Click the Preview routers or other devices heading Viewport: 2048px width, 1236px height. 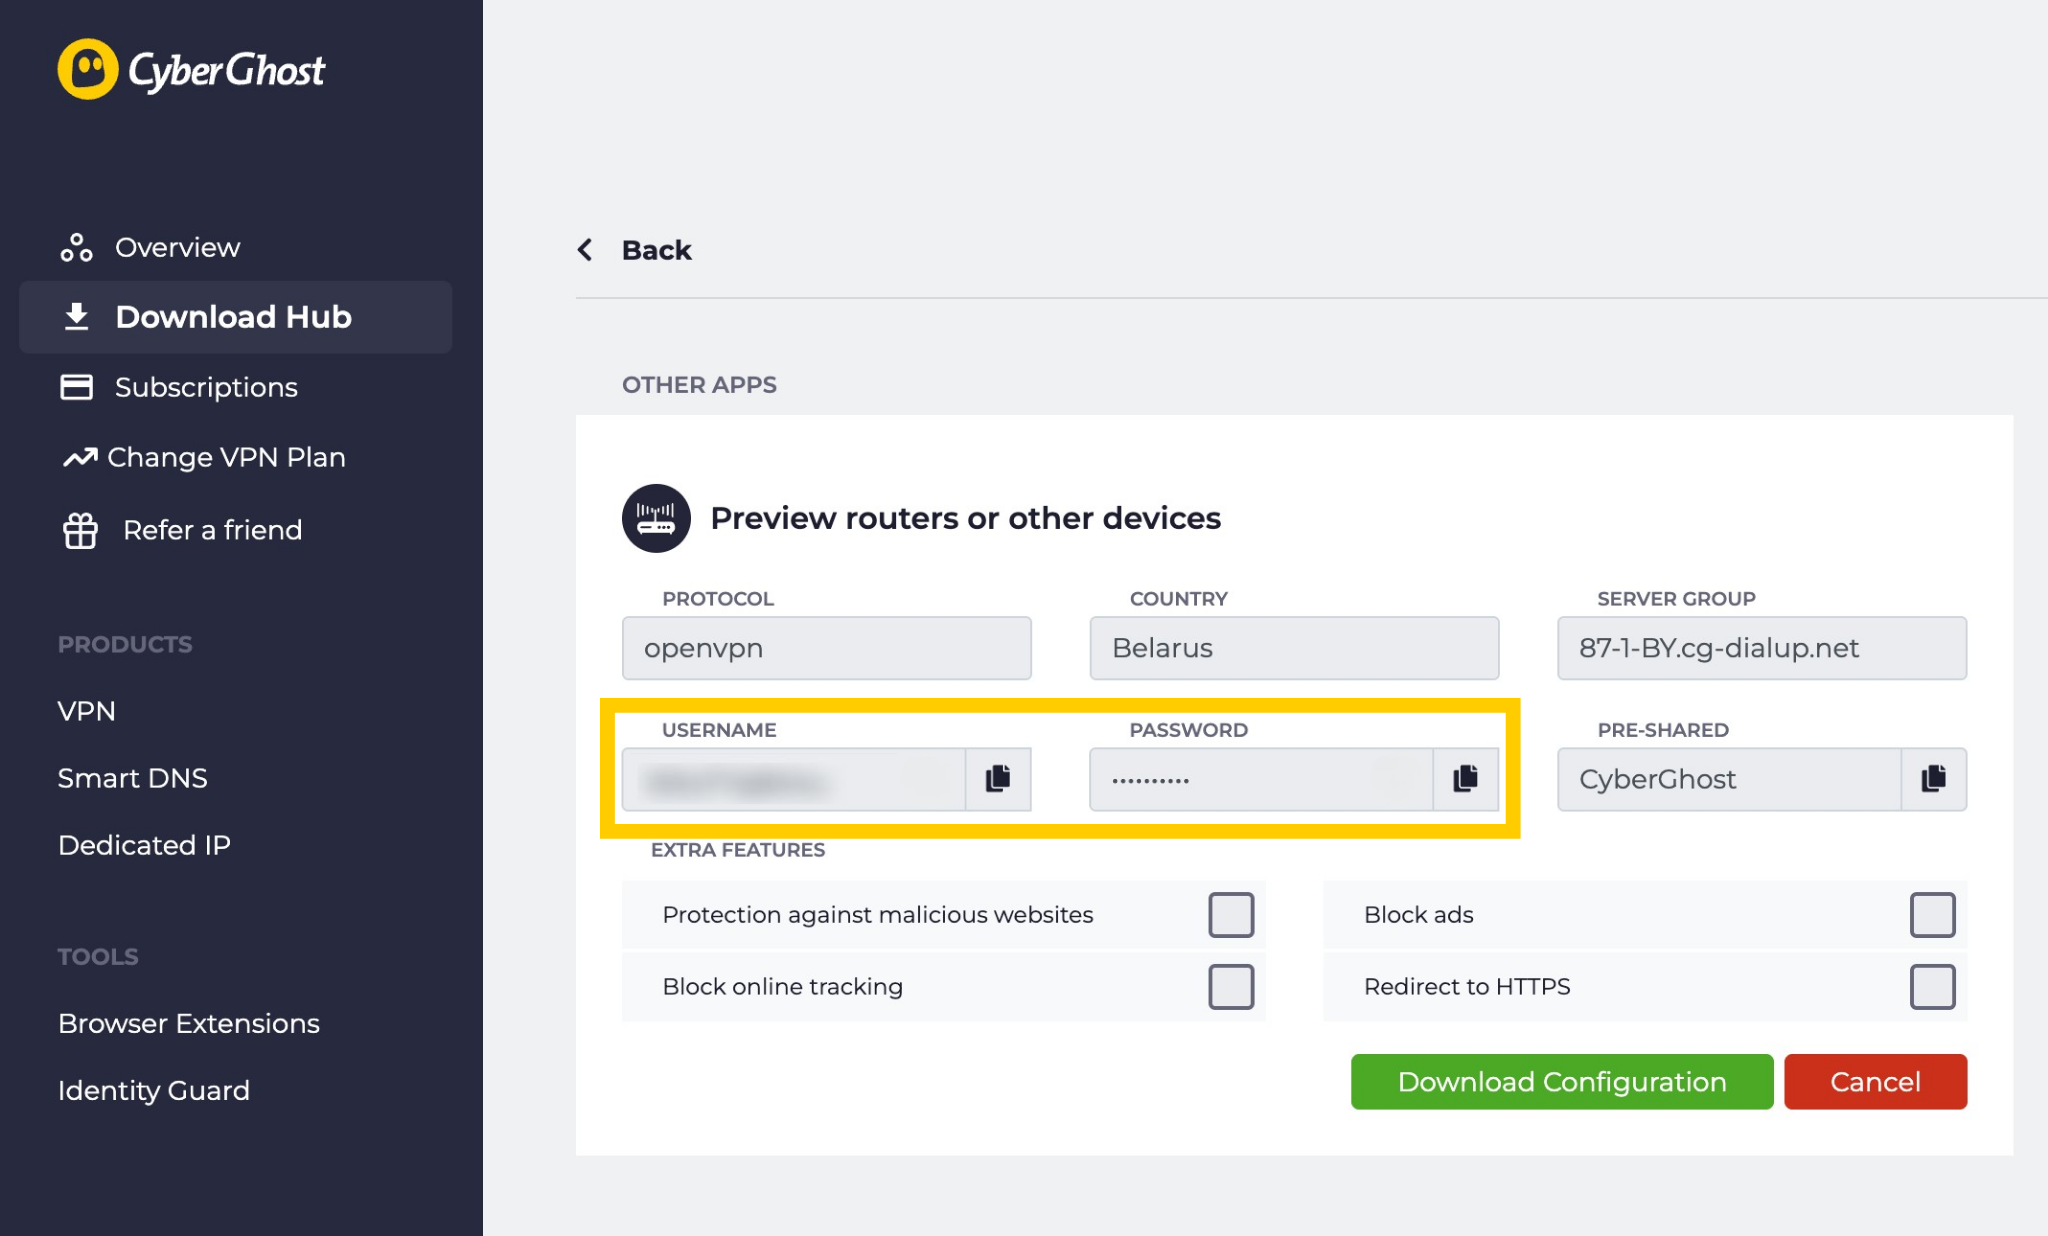click(x=965, y=518)
